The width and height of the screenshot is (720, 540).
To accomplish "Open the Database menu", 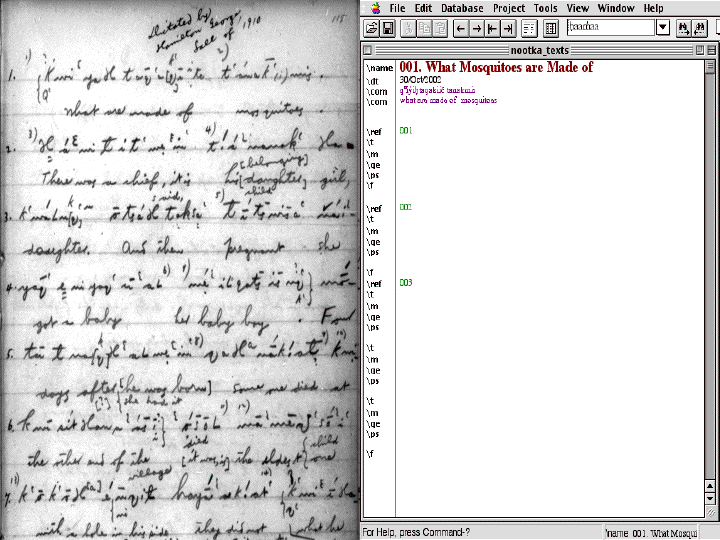I will pos(462,8).
